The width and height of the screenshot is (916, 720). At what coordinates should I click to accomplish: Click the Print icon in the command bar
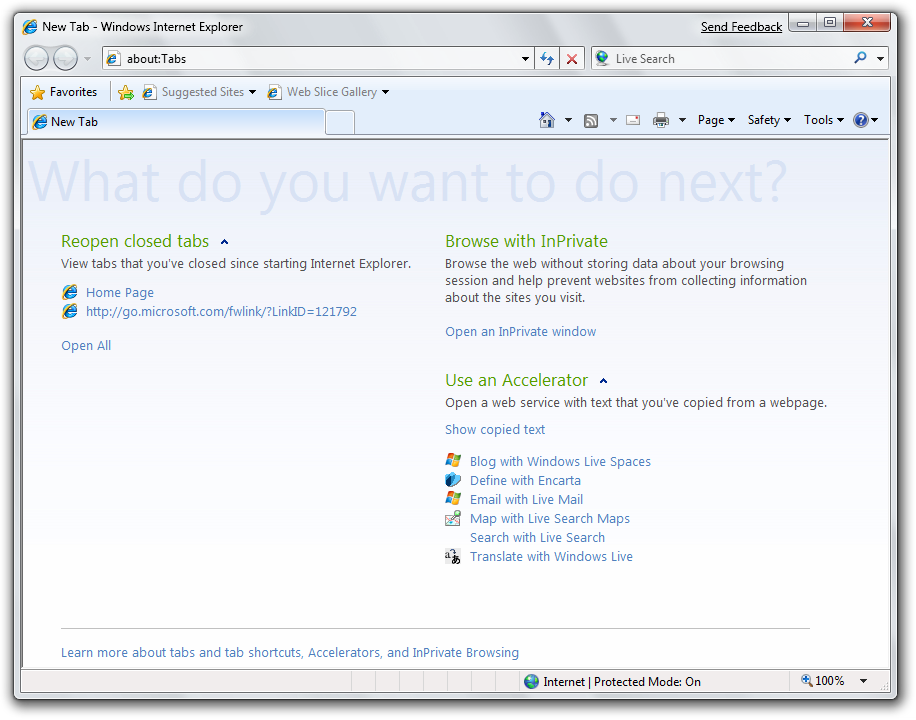click(x=661, y=120)
